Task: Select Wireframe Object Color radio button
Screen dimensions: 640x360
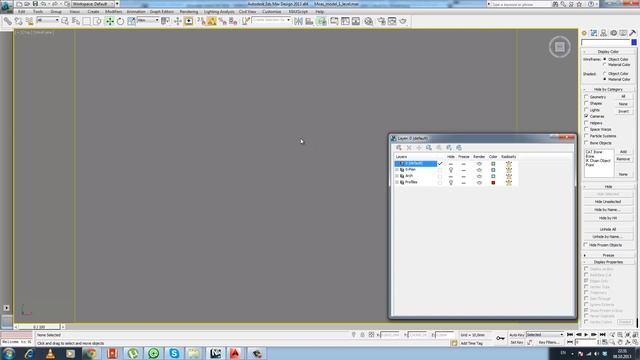Action: [605, 59]
